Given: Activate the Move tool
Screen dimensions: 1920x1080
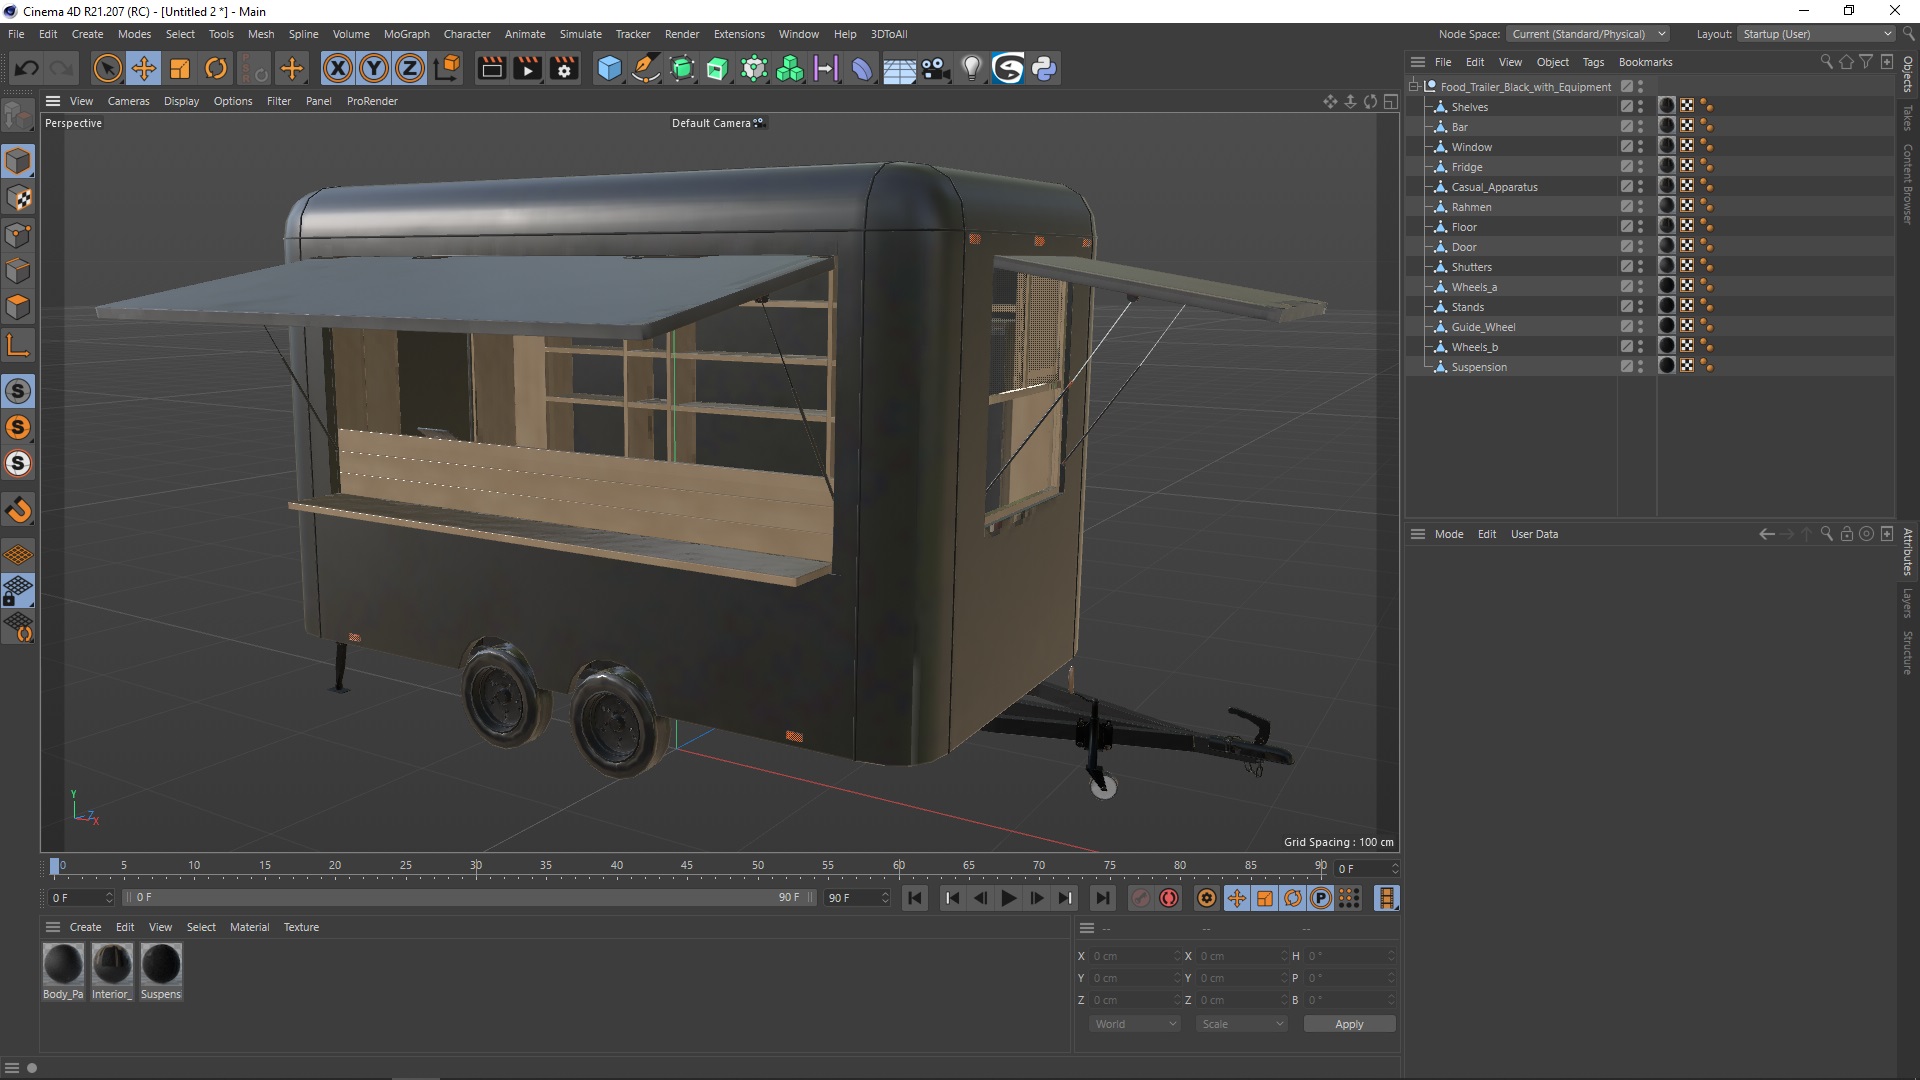Looking at the screenshot, I should coord(144,68).
